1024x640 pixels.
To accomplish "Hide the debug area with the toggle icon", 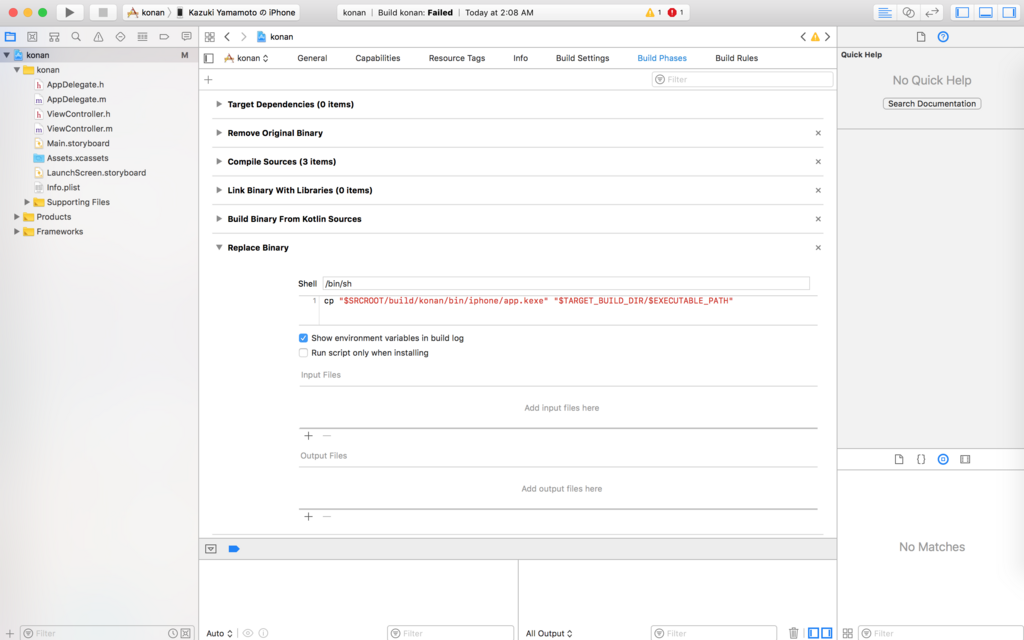I will click(x=211, y=549).
